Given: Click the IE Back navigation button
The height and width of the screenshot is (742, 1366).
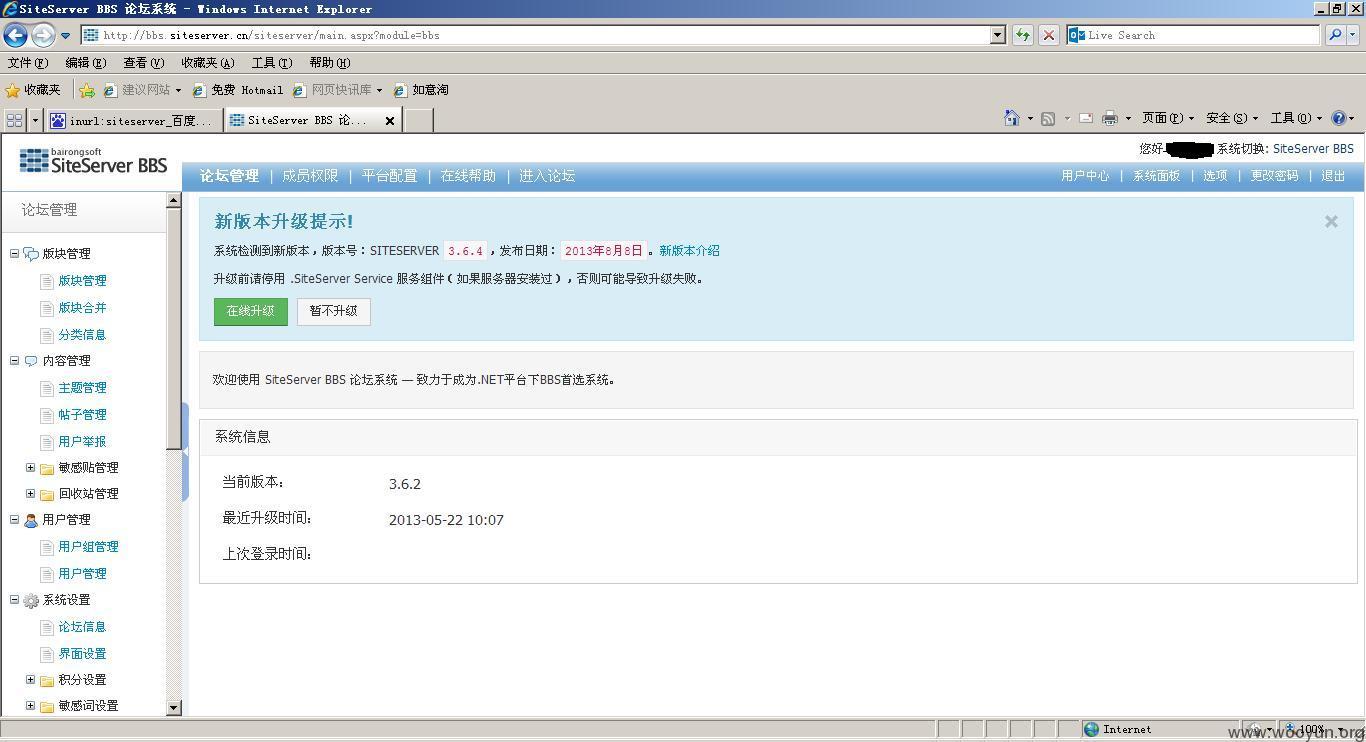Looking at the screenshot, I should pyautogui.click(x=15, y=35).
